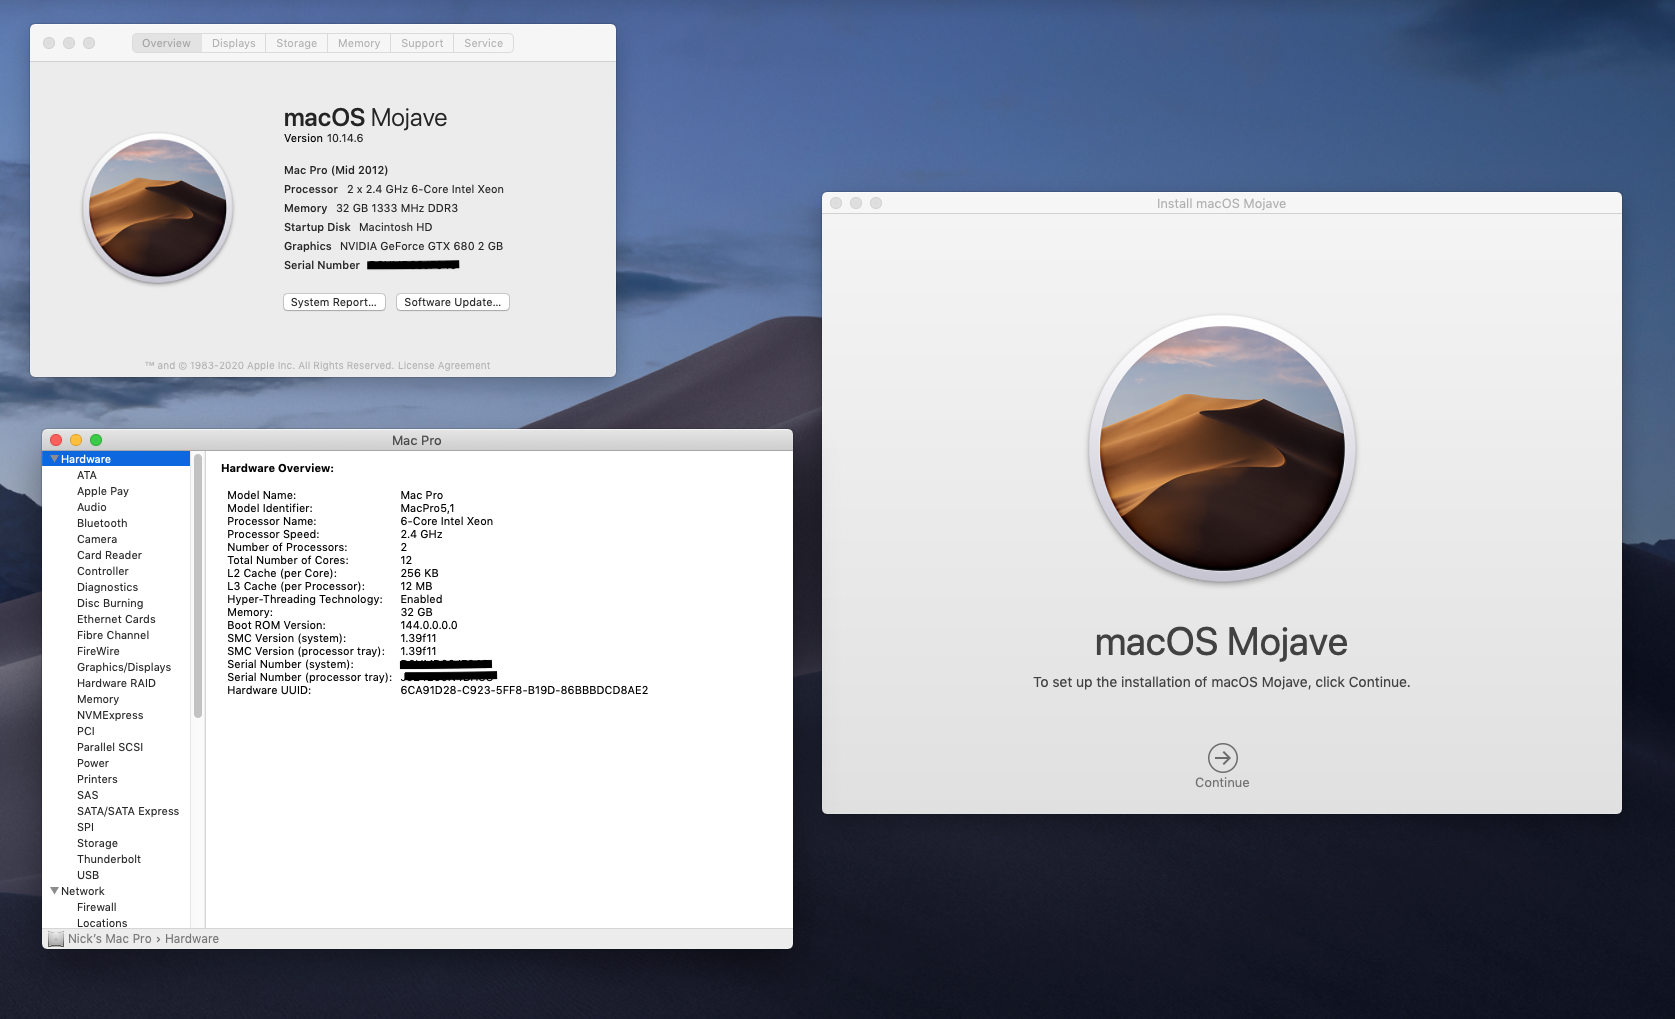The image size is (1675, 1019).
Task: Switch to the Overview tab
Action: [x=166, y=43]
